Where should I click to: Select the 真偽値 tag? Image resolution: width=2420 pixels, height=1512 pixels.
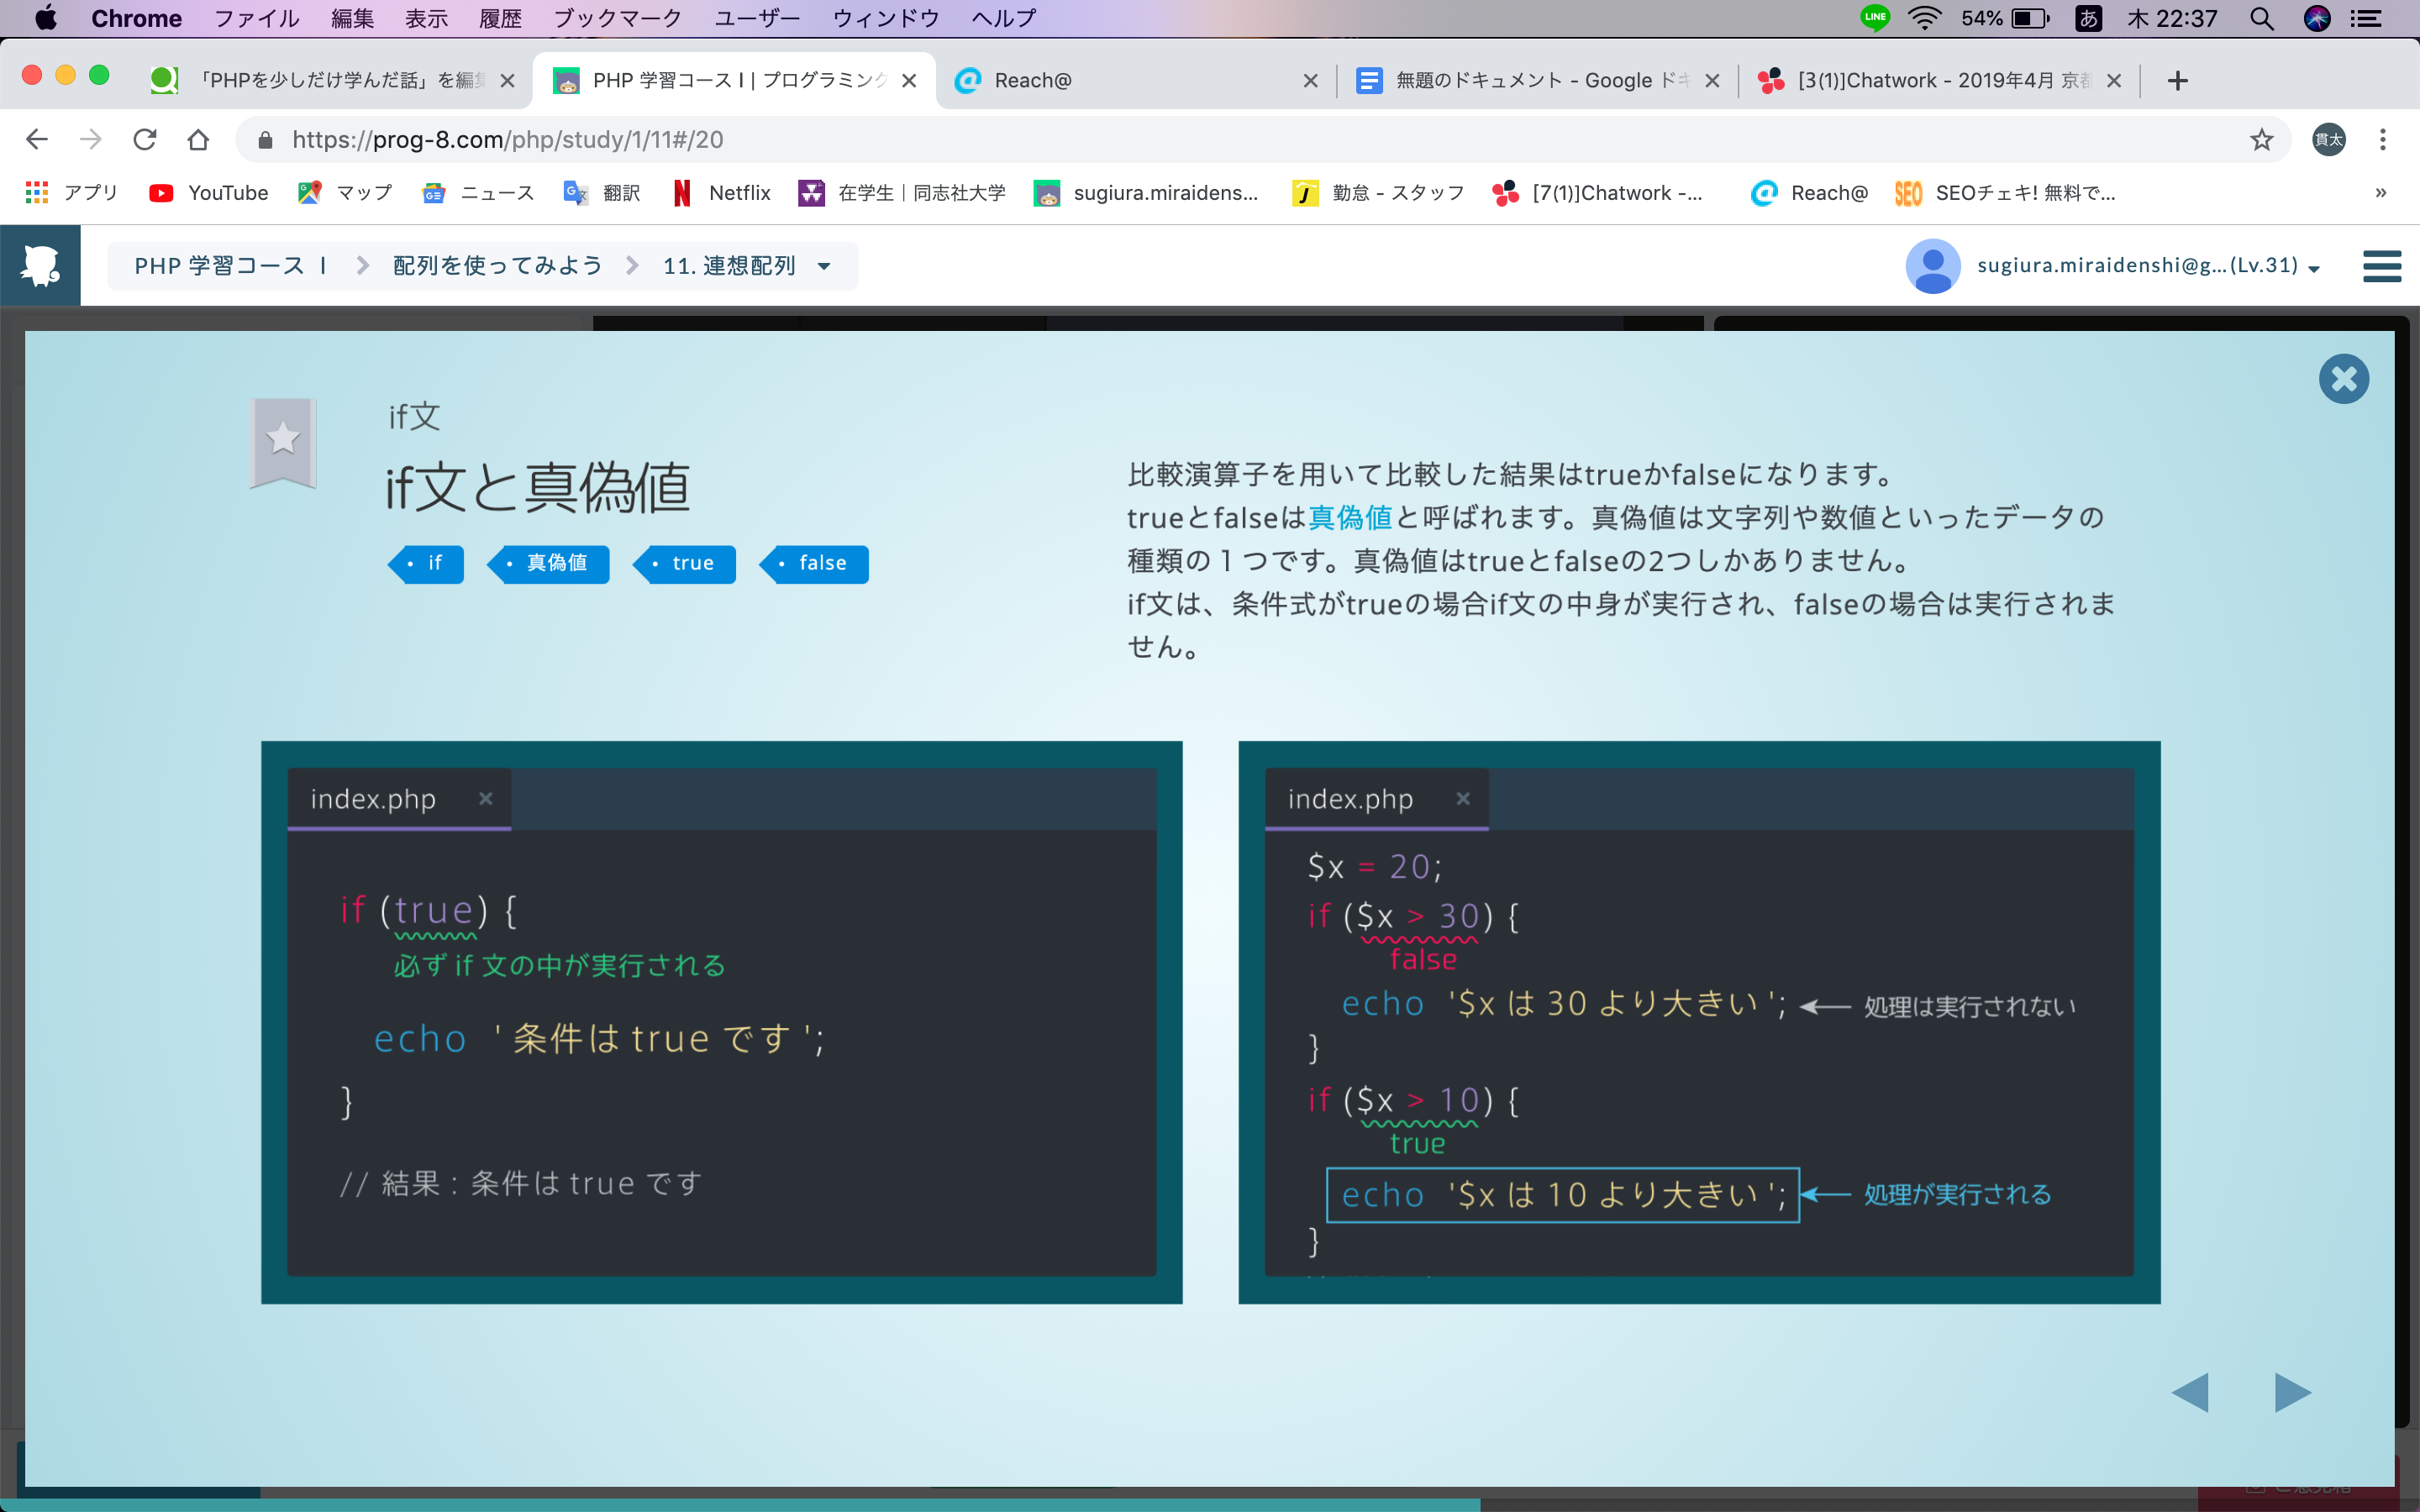tap(548, 564)
